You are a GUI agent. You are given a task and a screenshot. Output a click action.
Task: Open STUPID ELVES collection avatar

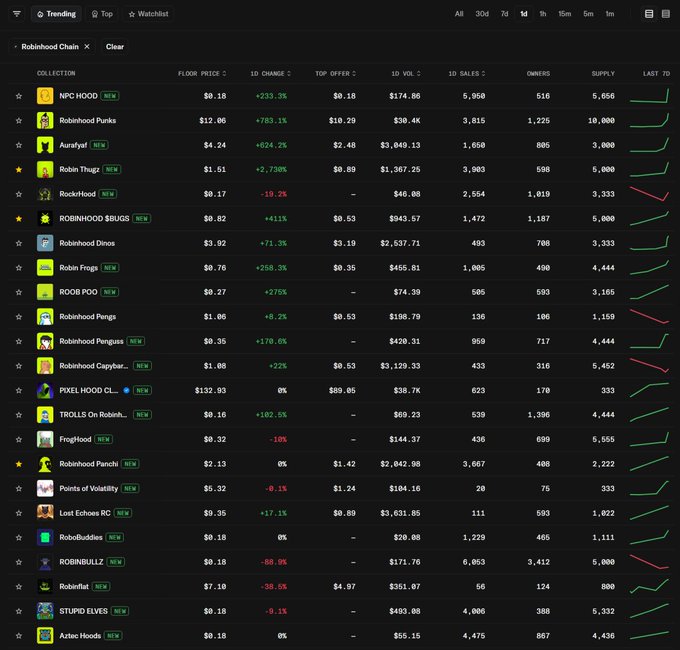45,611
